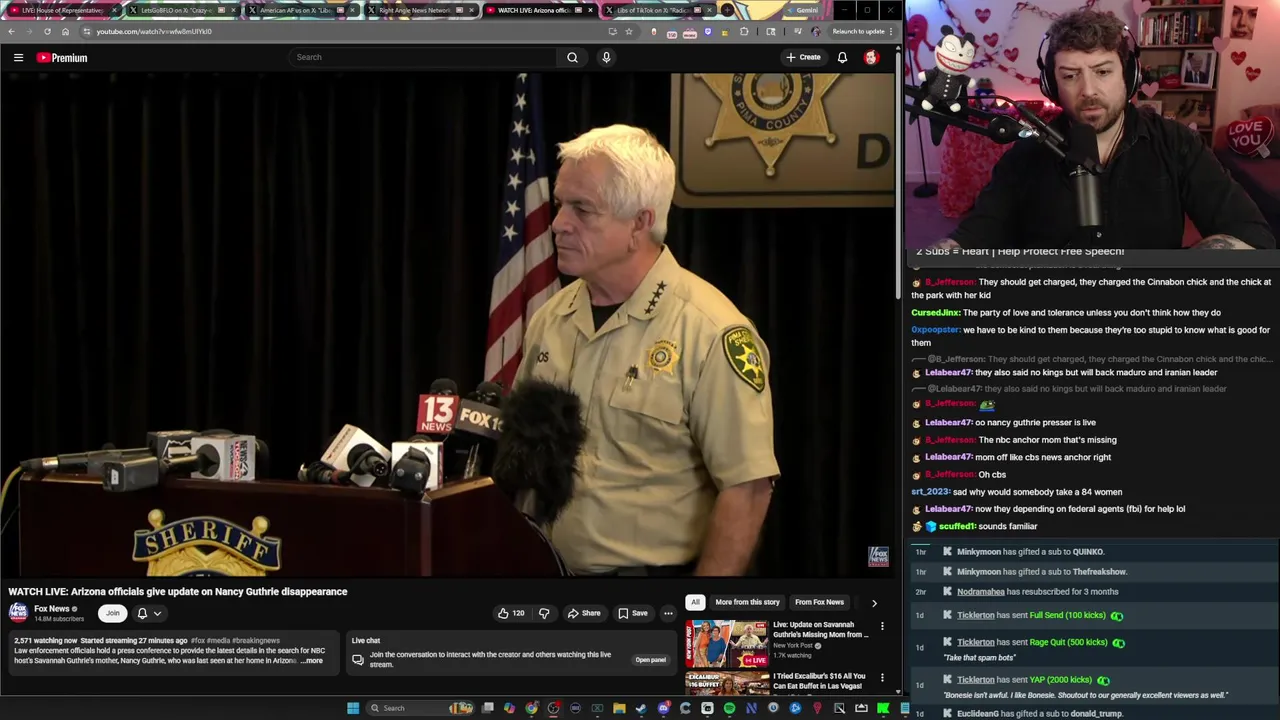Viewport: 1280px width, 720px height.
Task: Share the video
Action: (x=583, y=613)
